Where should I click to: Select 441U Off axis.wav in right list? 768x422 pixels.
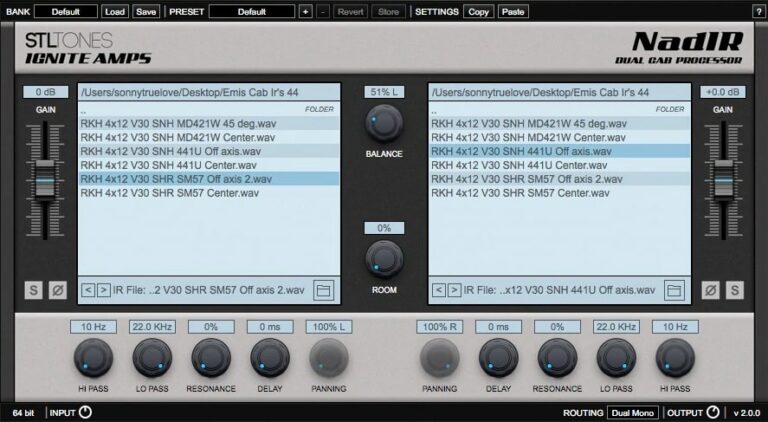[x=560, y=151]
